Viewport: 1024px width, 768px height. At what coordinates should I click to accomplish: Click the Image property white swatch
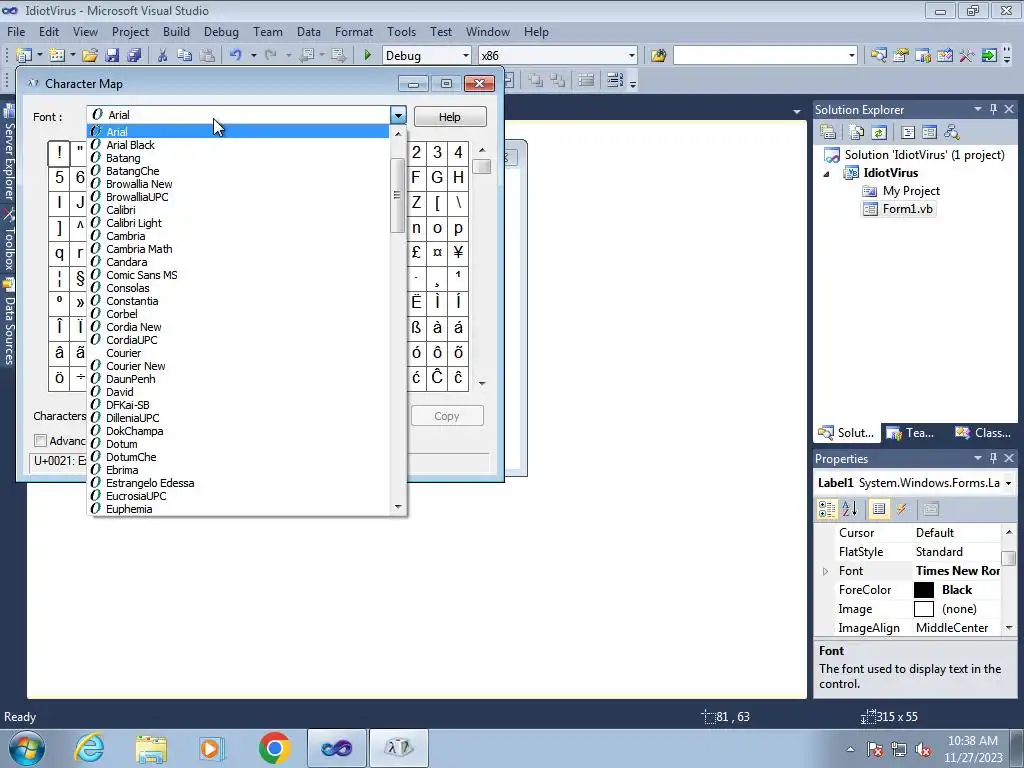[923, 609]
